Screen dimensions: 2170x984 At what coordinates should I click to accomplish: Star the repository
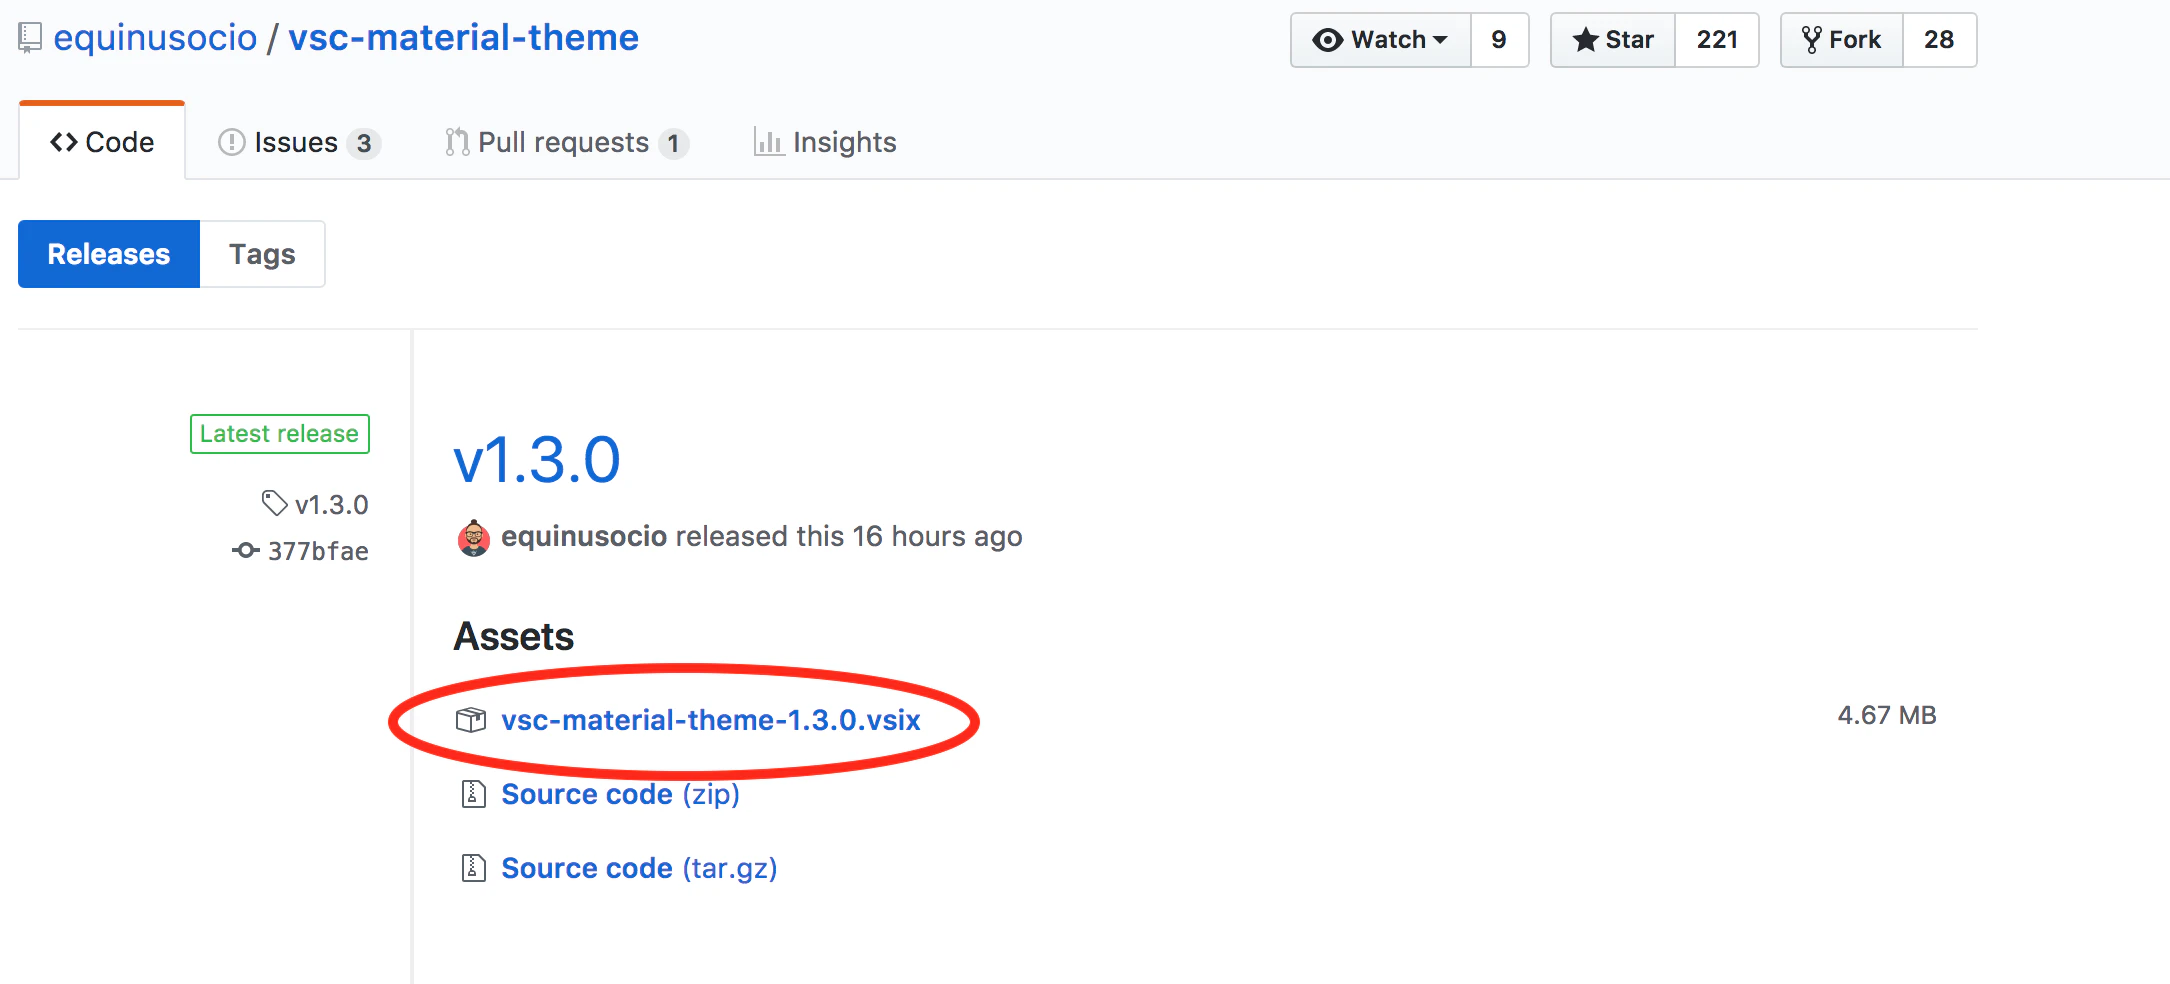coord(1613,40)
